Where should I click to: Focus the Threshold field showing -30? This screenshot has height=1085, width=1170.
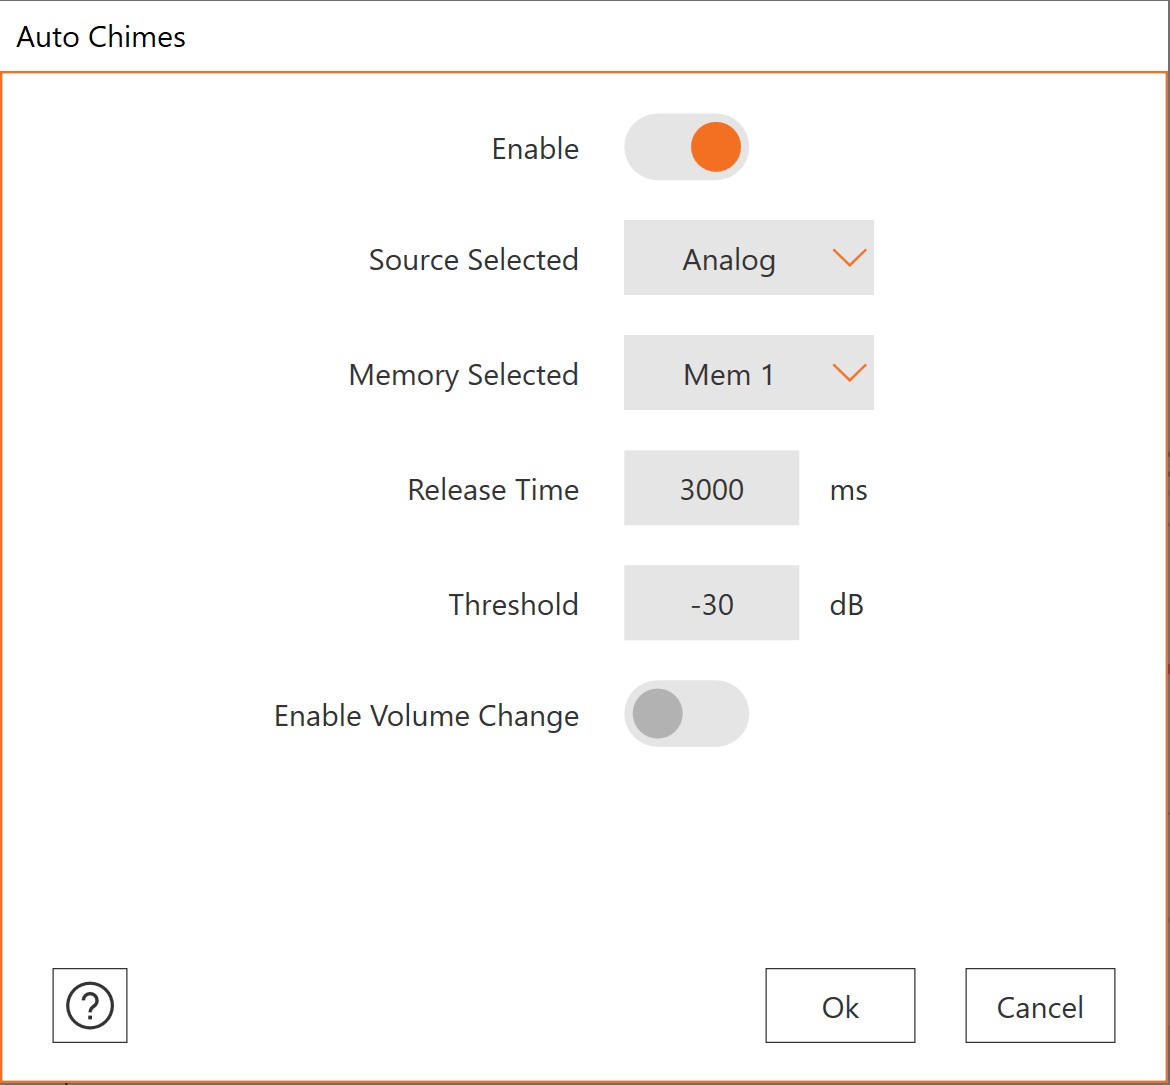[x=711, y=603]
